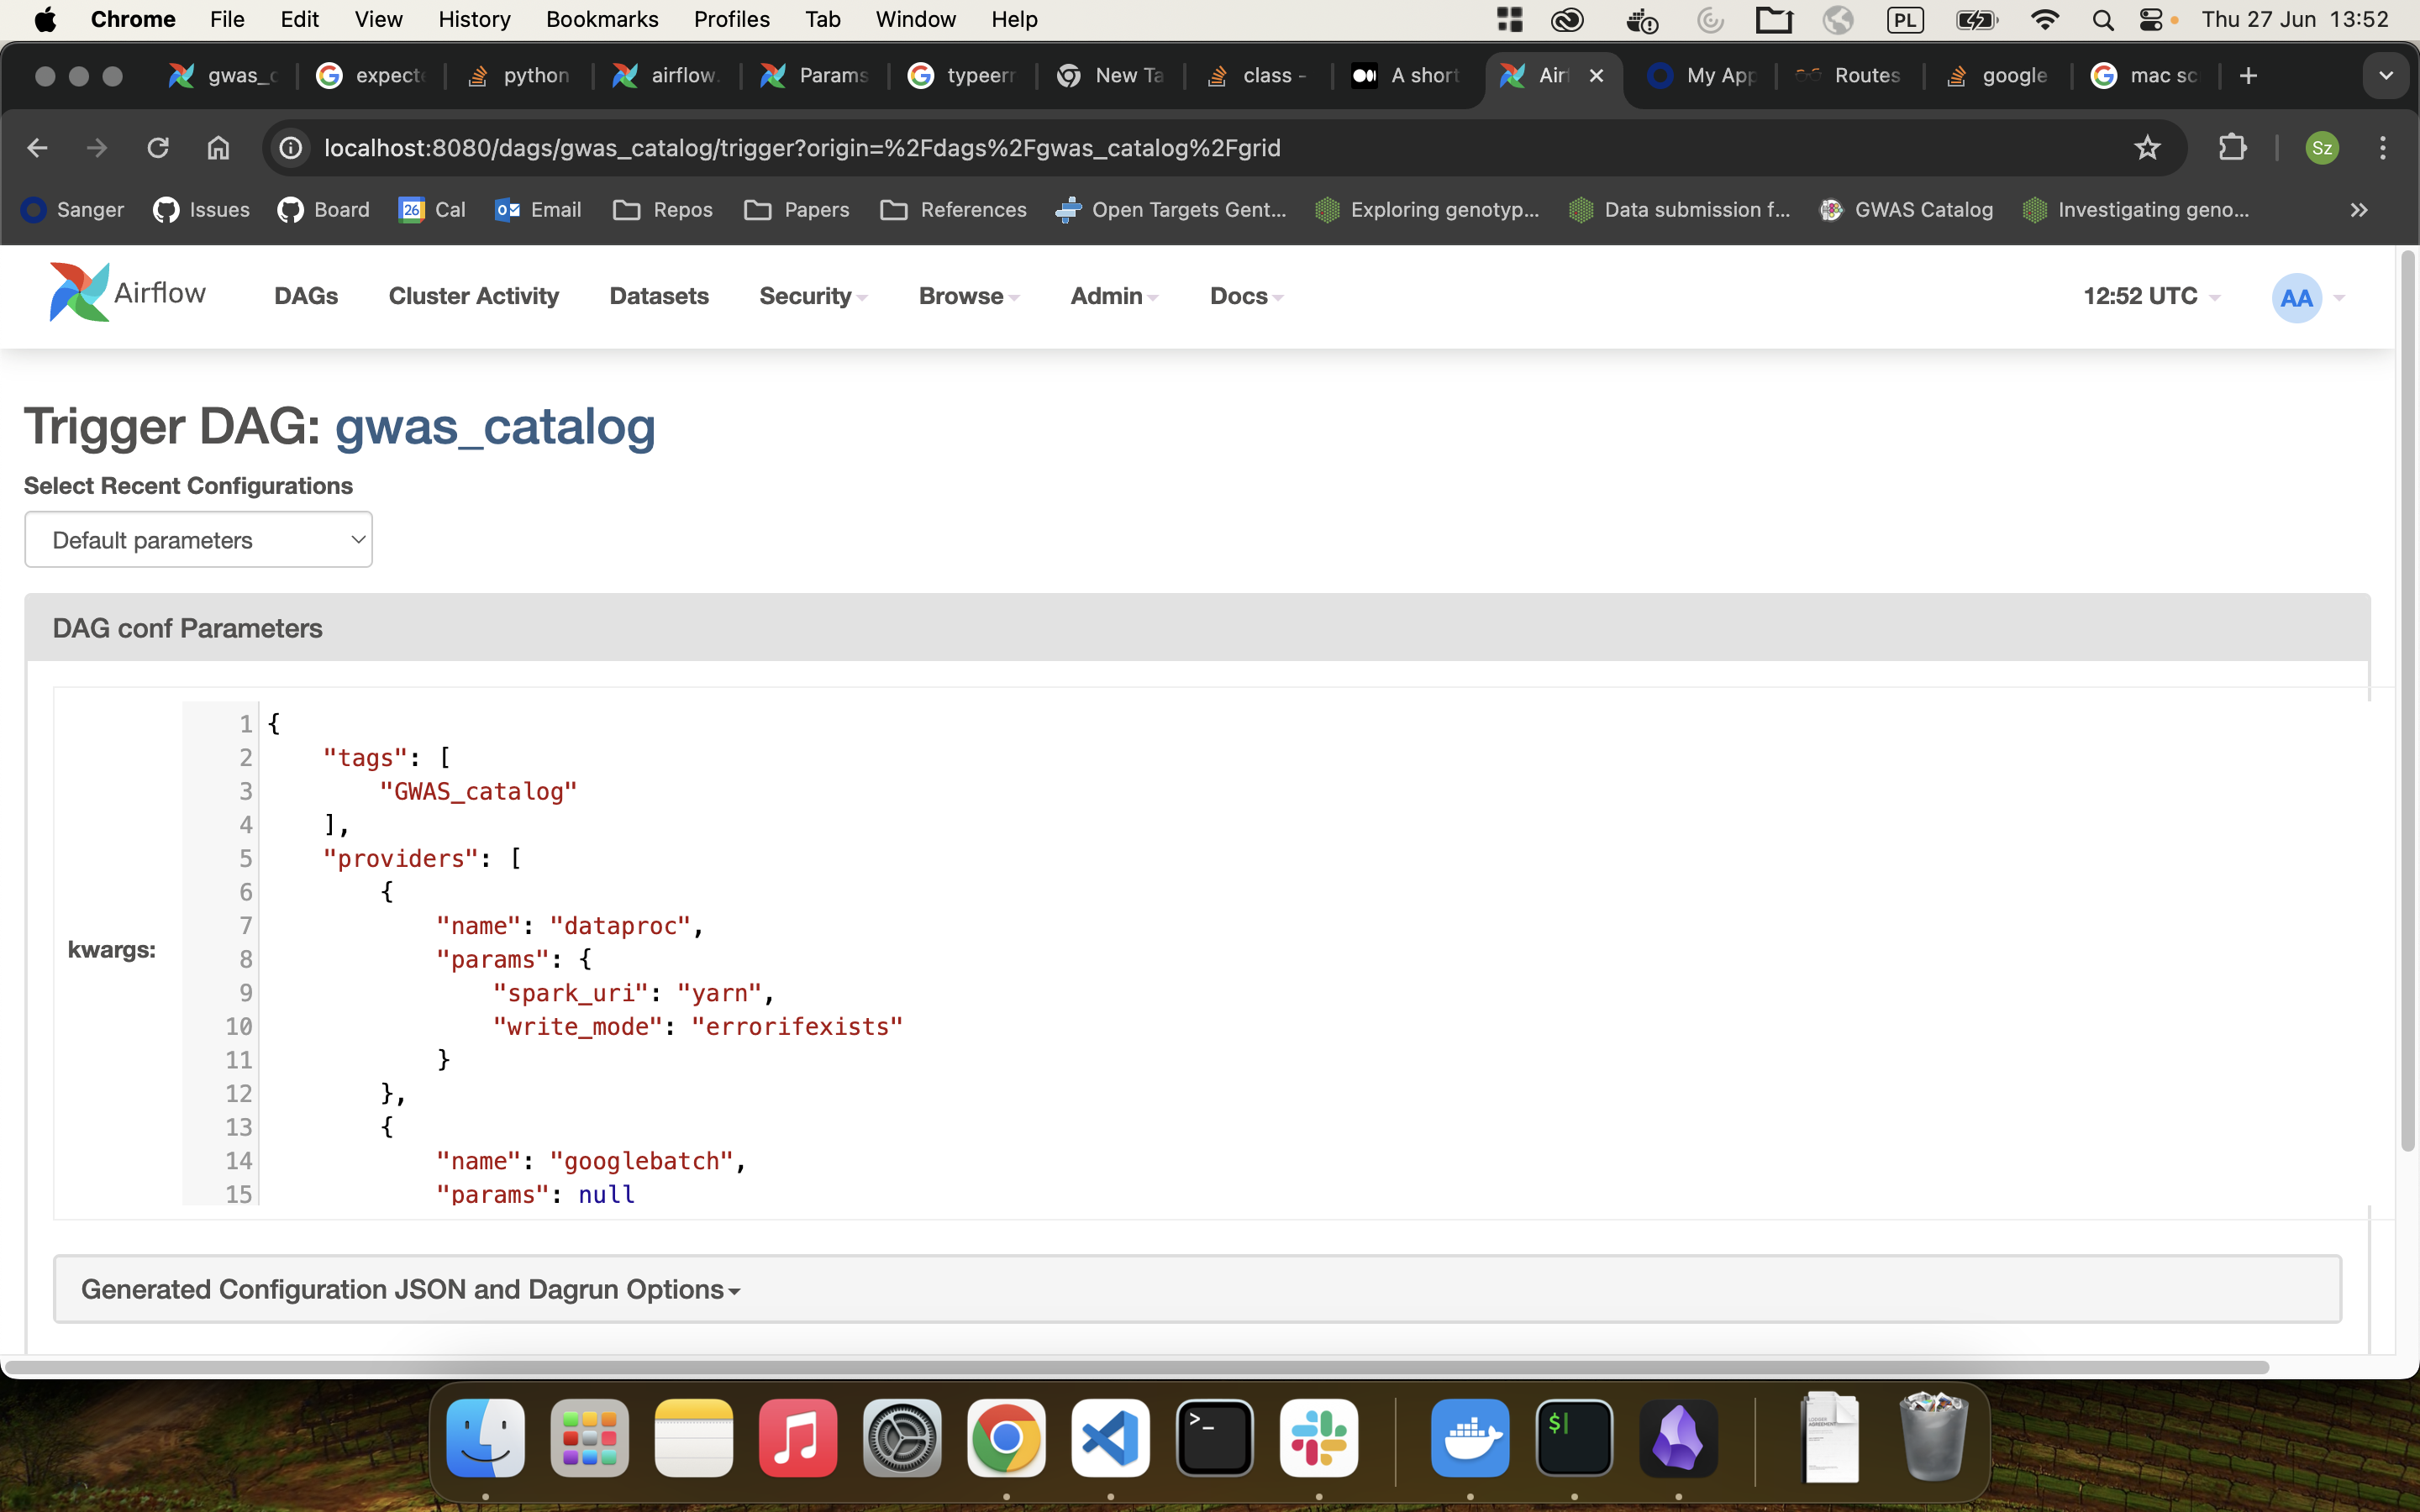Bookmark page with the star icon
Image resolution: width=2420 pixels, height=1512 pixels.
pos(2146,148)
